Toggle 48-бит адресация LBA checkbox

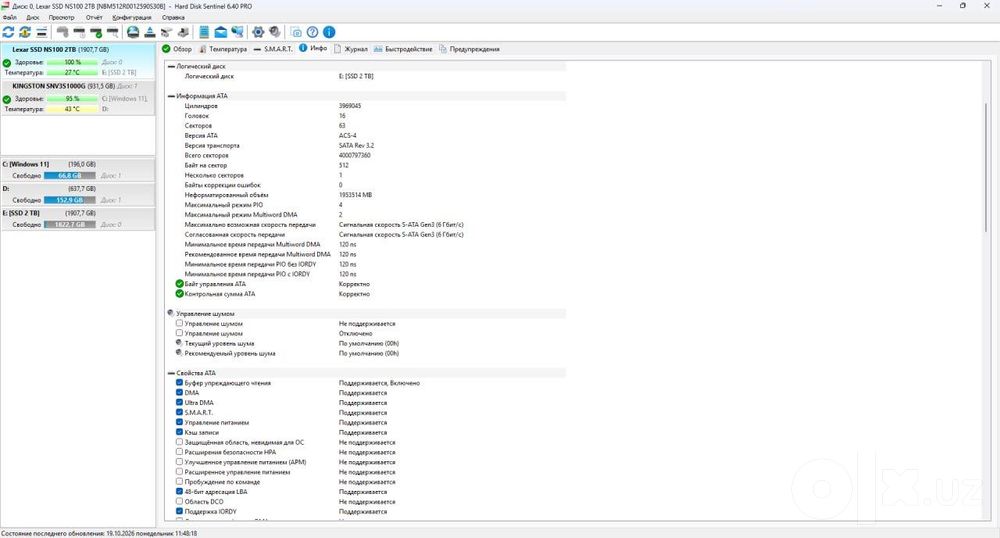(179, 491)
